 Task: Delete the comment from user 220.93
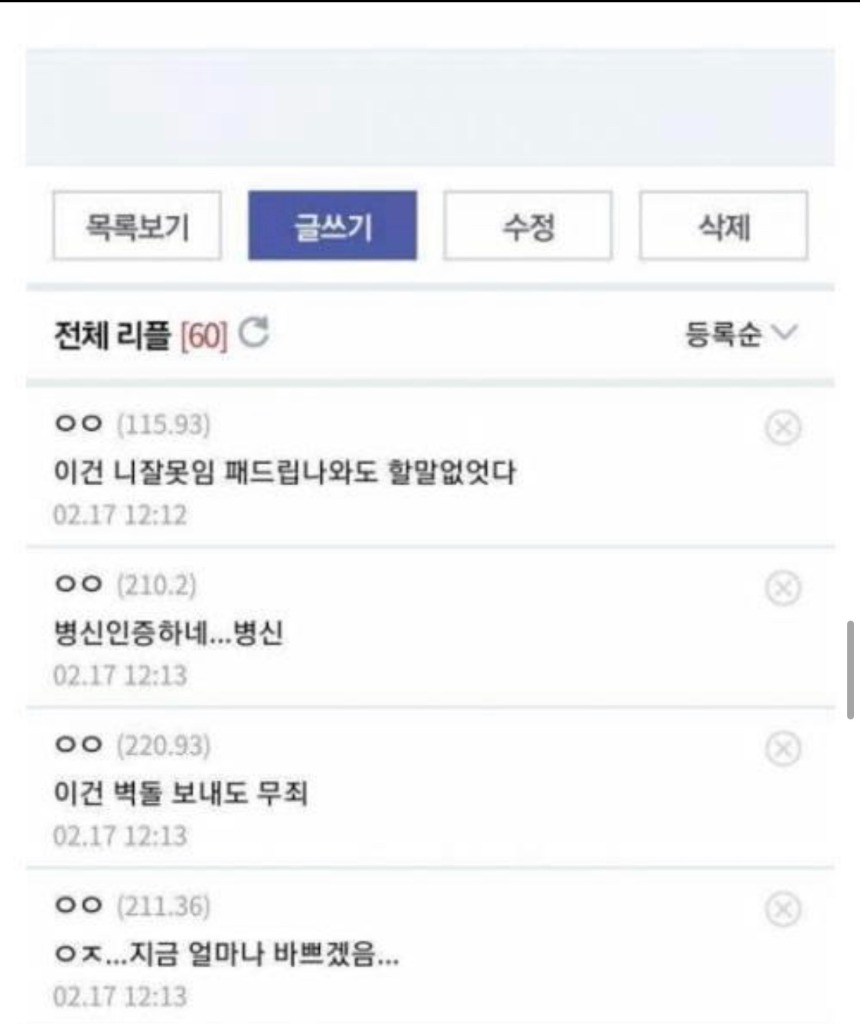click(x=782, y=748)
